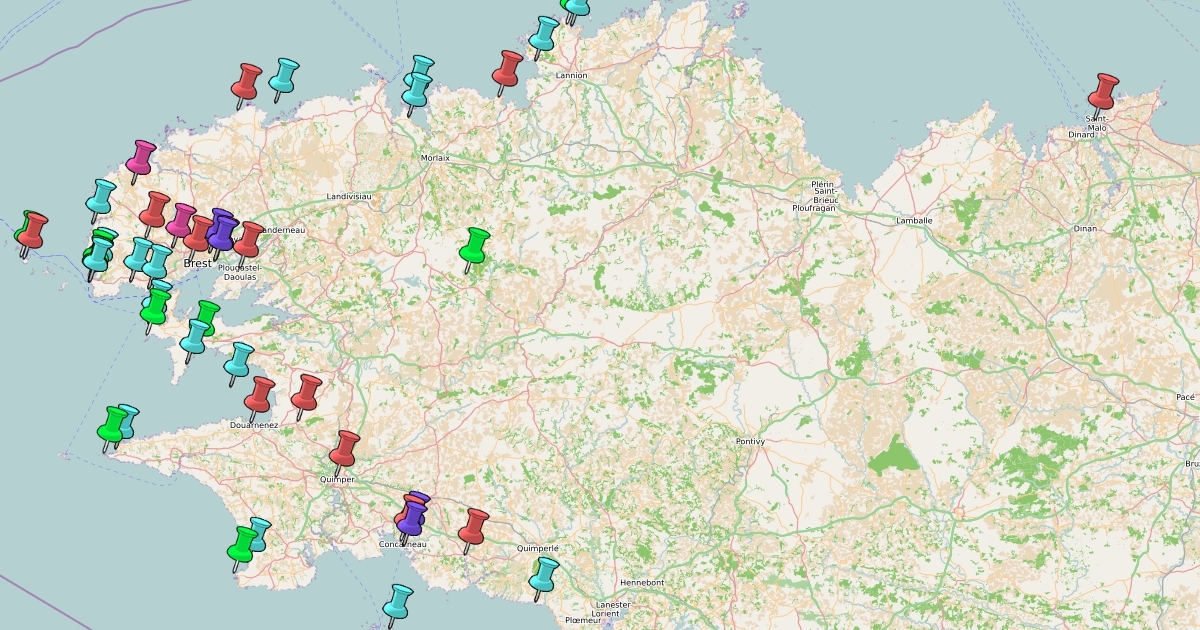Select the green pushpin on Crozon peninsula east side
This screenshot has width=1200, height=630.
206,319
